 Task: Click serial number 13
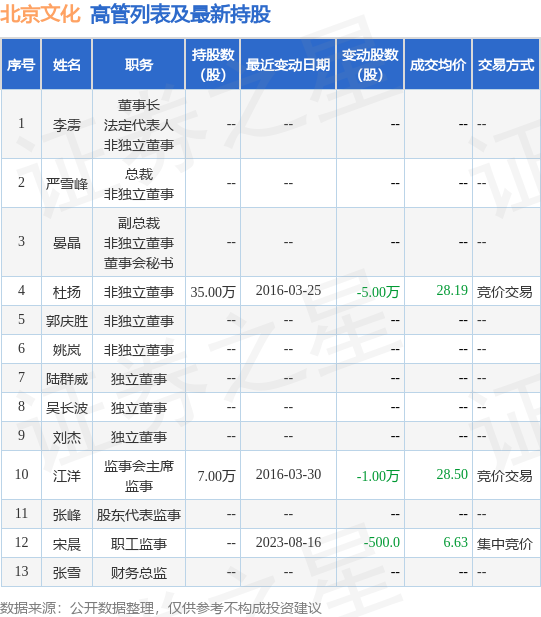coord(21,572)
